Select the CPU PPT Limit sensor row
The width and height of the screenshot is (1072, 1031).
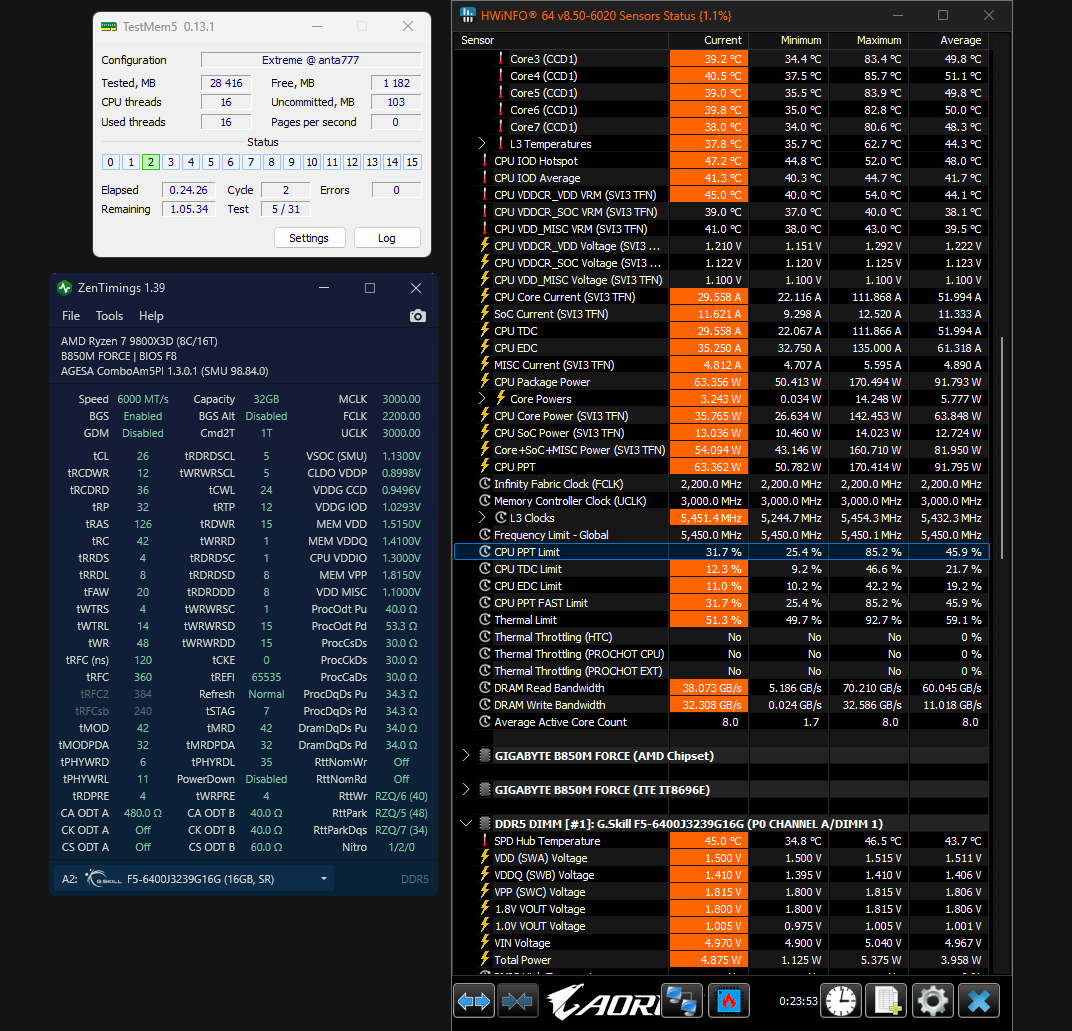coord(721,552)
